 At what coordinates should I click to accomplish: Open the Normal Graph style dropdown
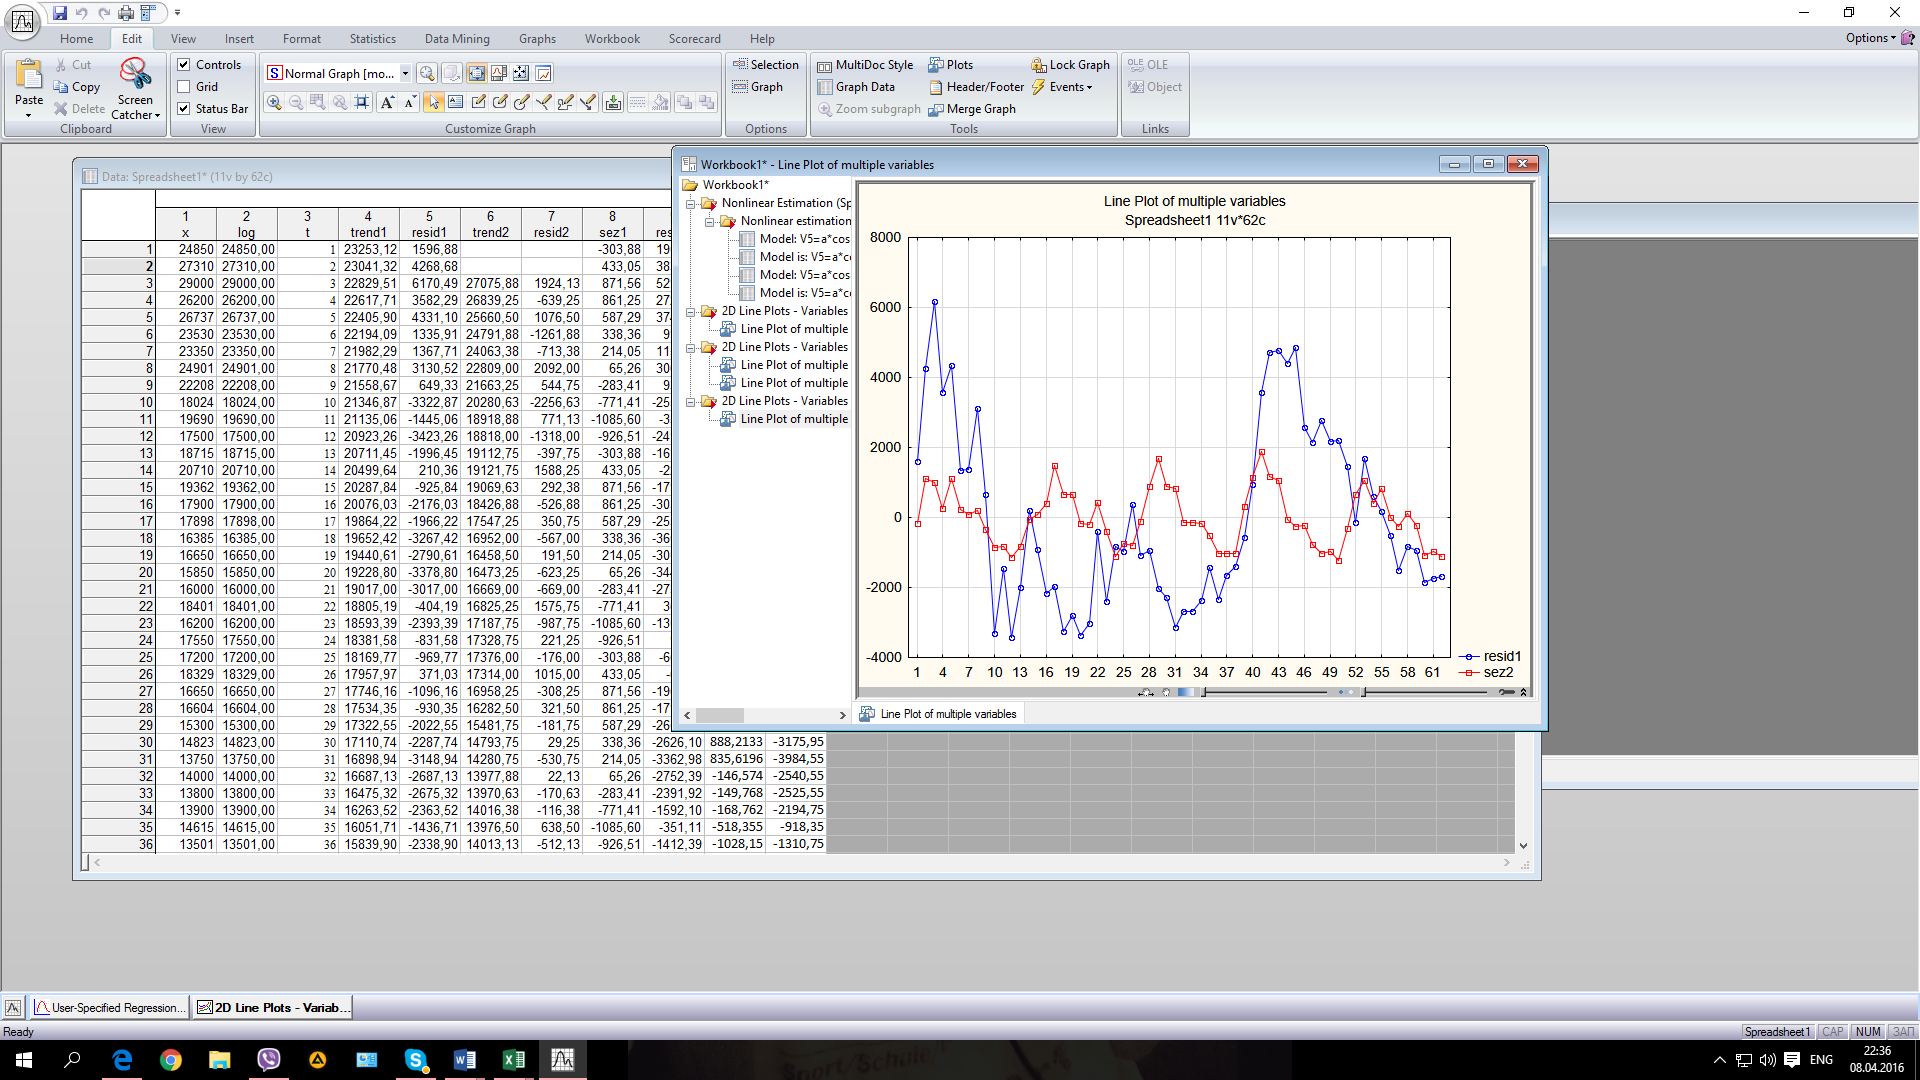point(405,74)
